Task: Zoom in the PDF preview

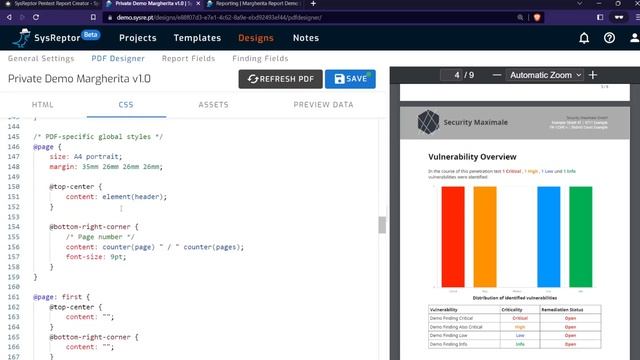Action: pyautogui.click(x=593, y=75)
